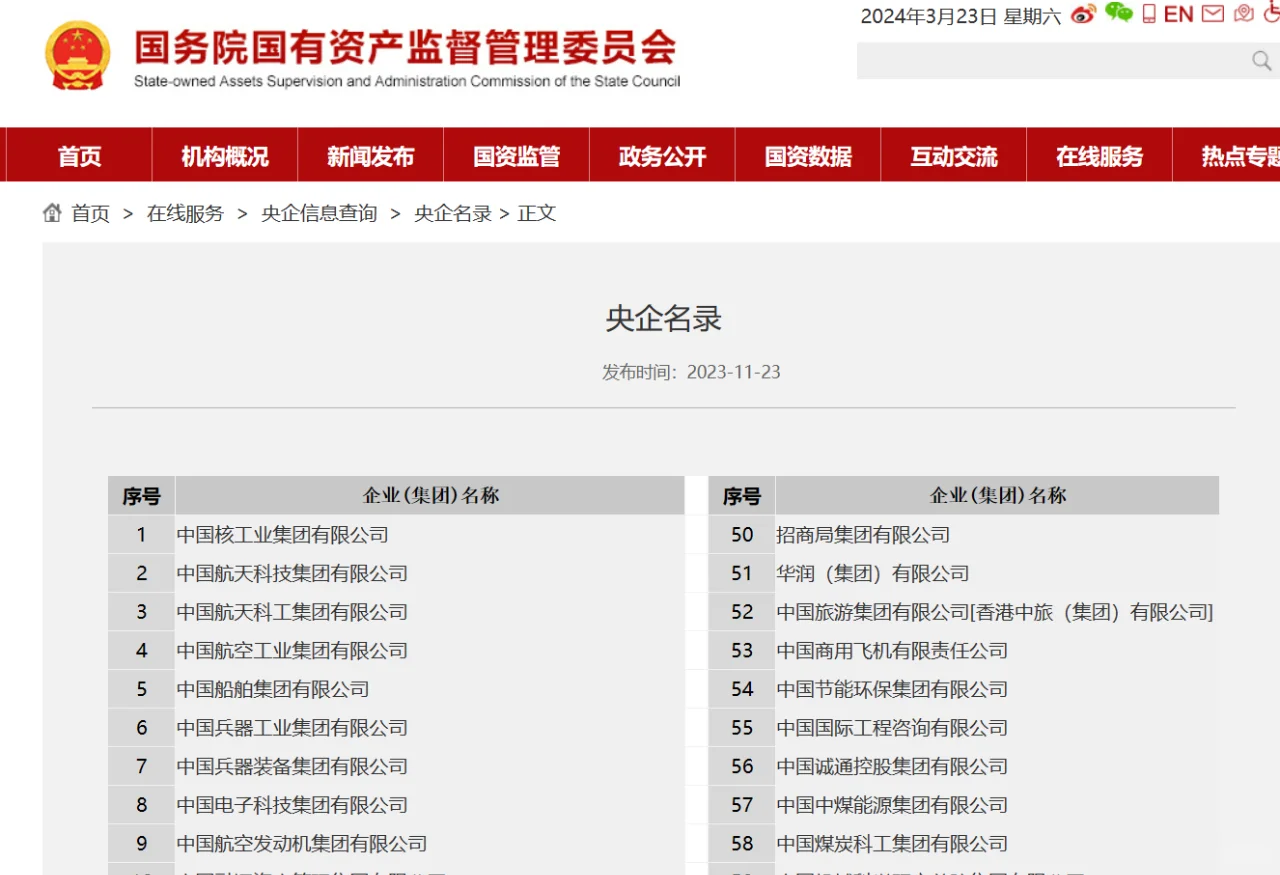Screen dimensions: 1280x875
Task: Click the 序号 header above row 1
Action: point(142,495)
